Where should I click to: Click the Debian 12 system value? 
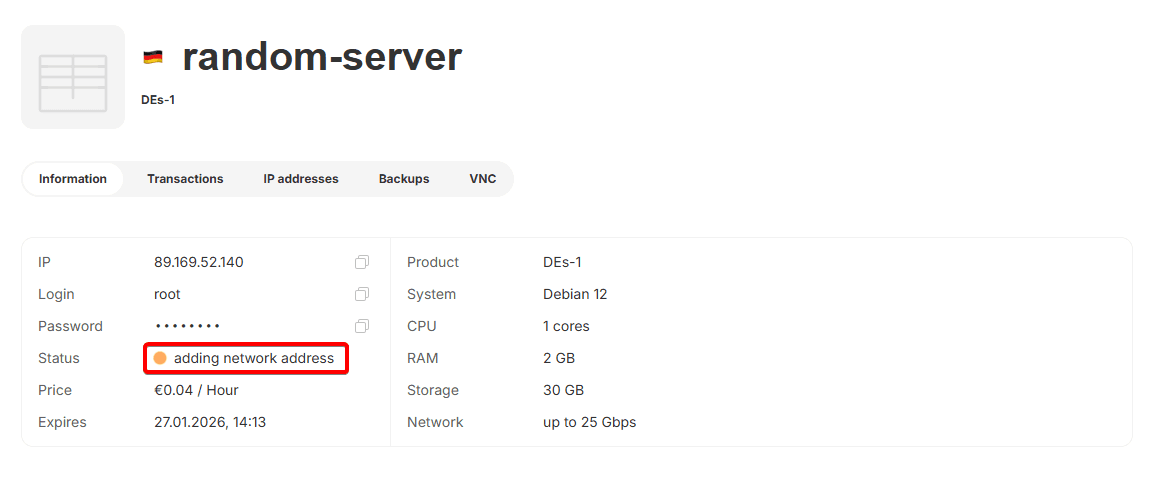pos(575,294)
